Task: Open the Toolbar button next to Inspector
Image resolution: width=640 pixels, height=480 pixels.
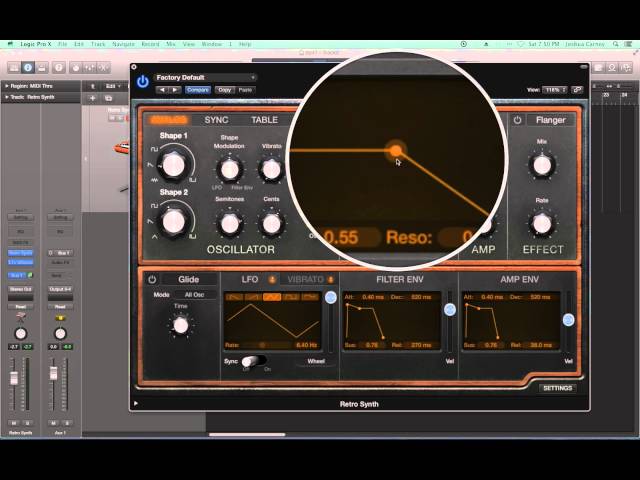Action: point(42,67)
